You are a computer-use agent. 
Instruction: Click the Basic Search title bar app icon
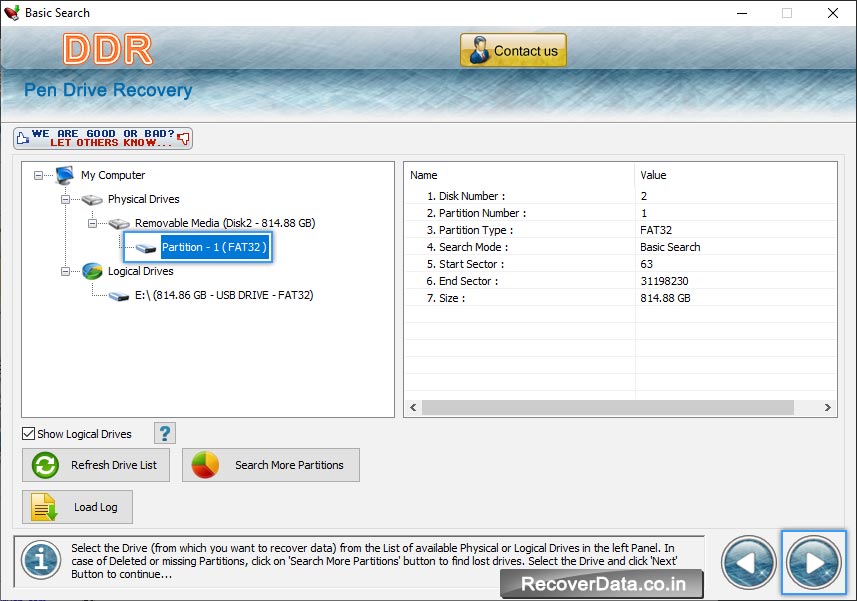(x=11, y=13)
